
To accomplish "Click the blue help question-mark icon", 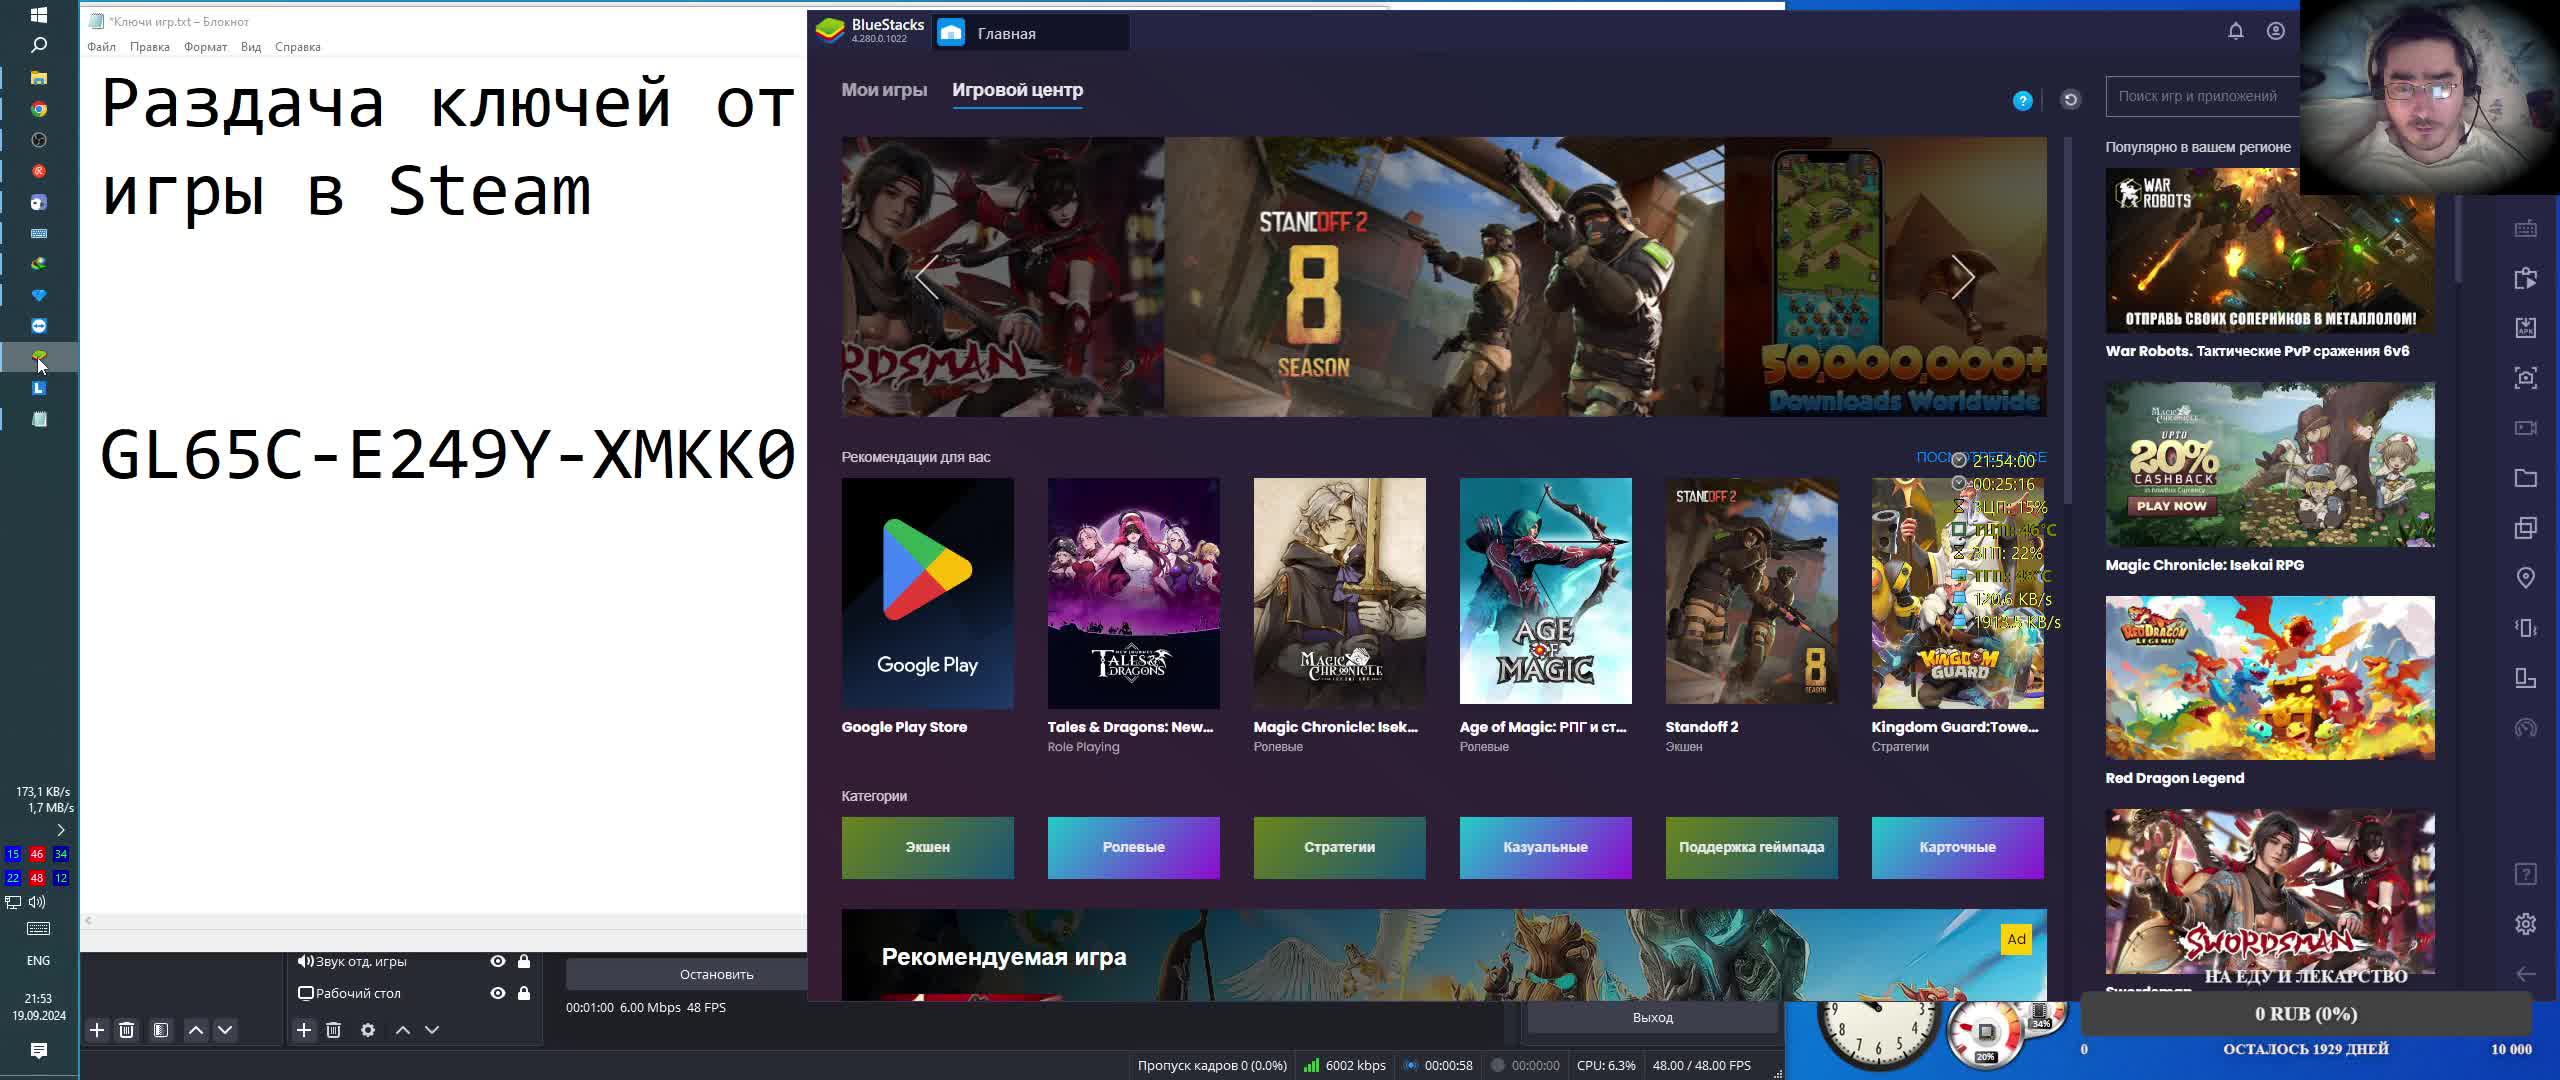I will coord(2022,100).
